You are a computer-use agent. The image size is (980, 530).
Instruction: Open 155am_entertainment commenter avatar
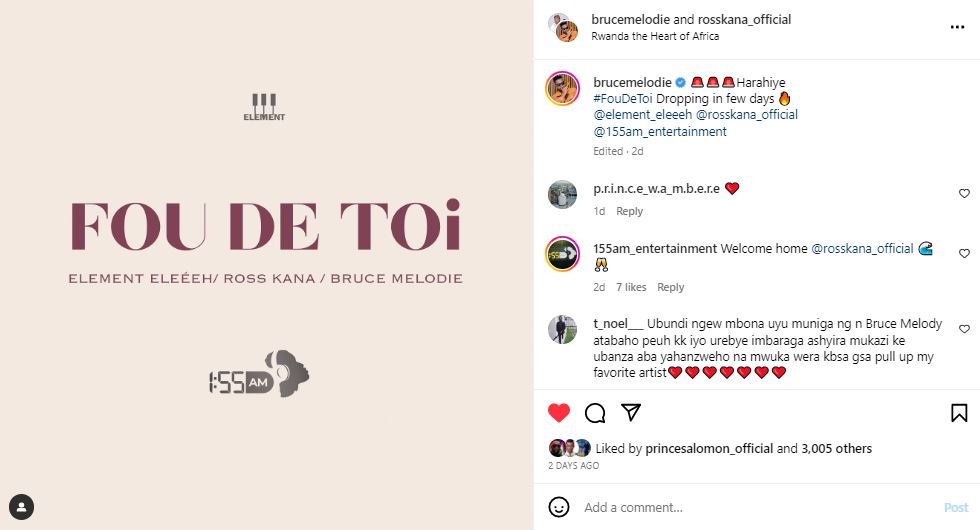point(562,254)
